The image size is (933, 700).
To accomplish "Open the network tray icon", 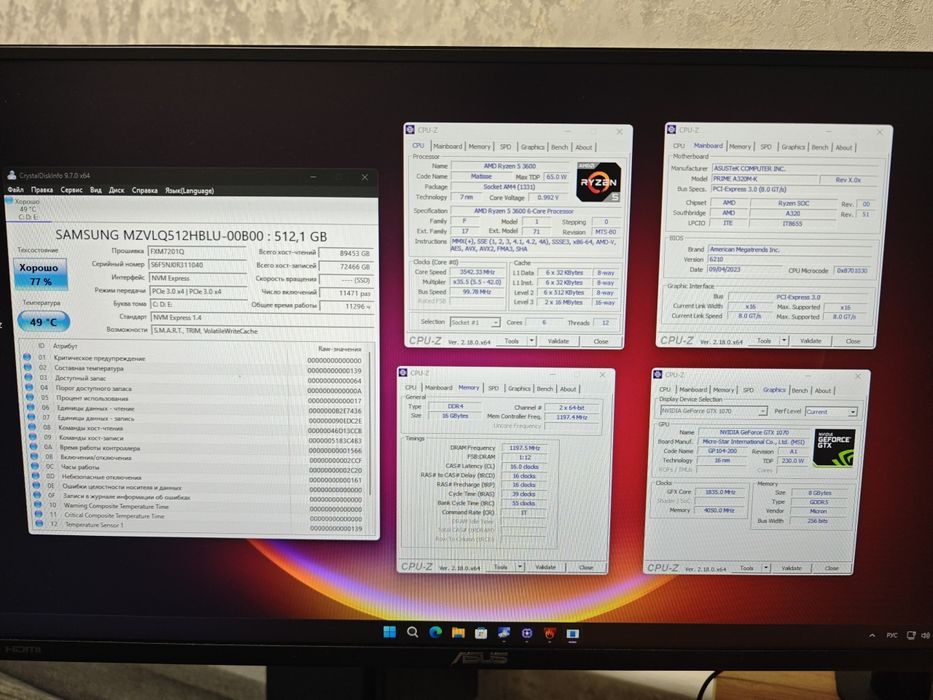I will pyautogui.click(x=910, y=635).
